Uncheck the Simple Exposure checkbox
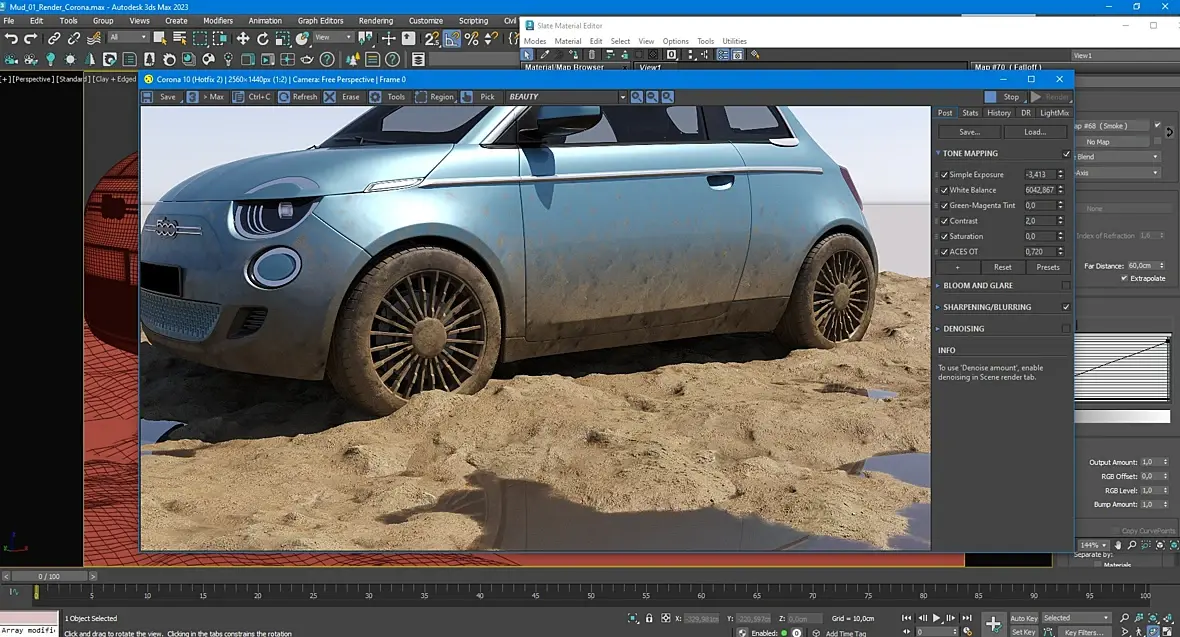Viewport: 1180px width, 637px height. [x=945, y=175]
